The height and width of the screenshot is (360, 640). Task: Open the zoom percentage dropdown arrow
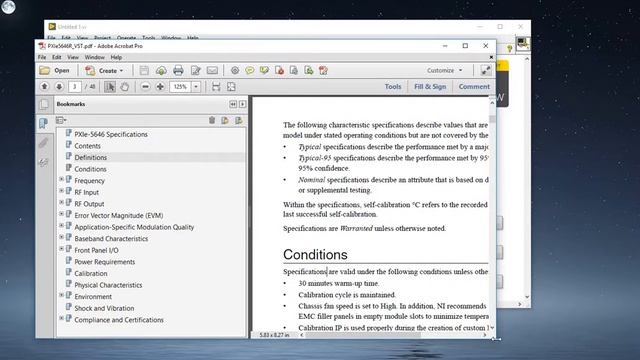pos(196,87)
